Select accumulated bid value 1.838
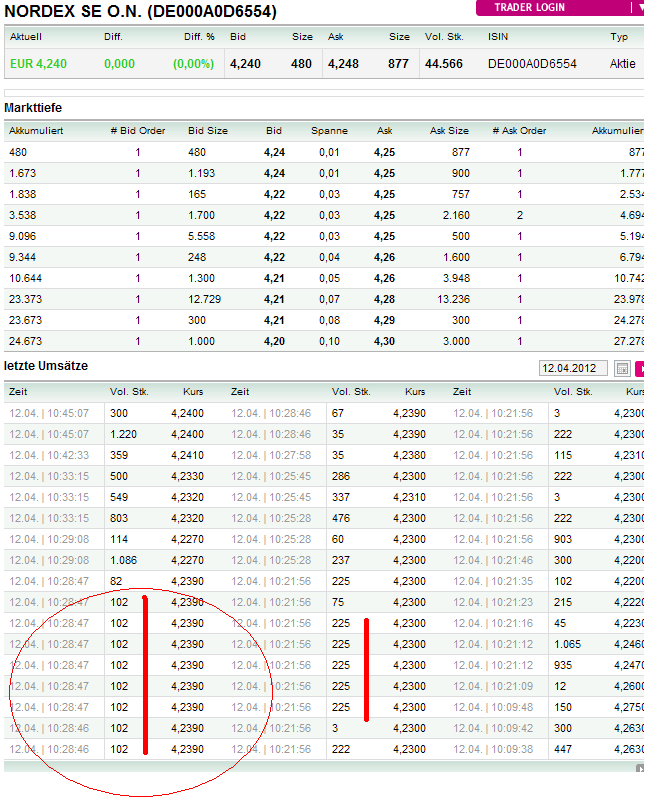 tap(23, 194)
